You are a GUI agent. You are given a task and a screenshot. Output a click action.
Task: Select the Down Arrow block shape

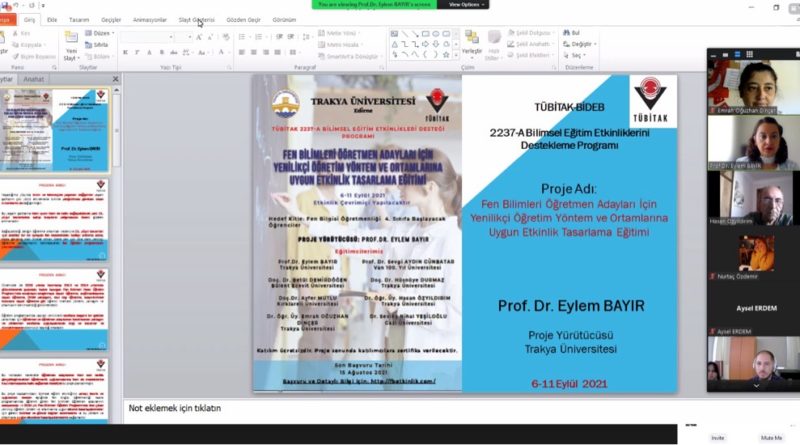pyautogui.click(x=436, y=44)
